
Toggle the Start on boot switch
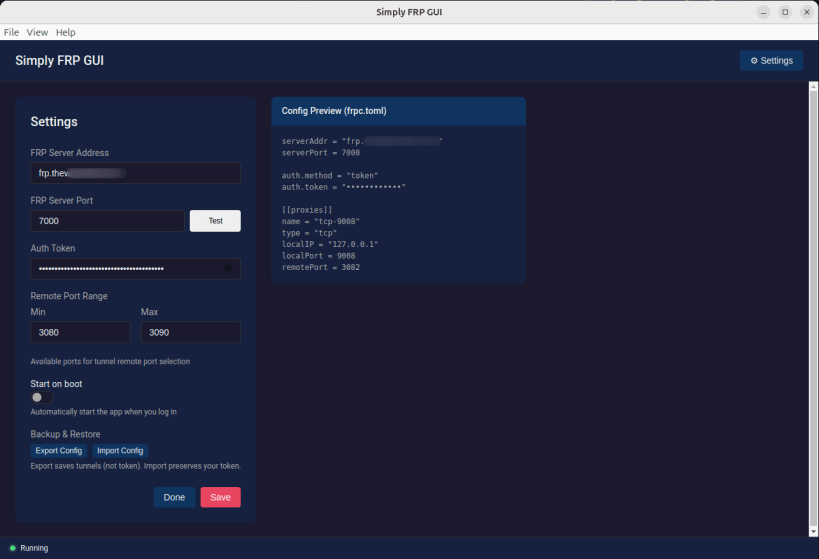pyautogui.click(x=42, y=398)
